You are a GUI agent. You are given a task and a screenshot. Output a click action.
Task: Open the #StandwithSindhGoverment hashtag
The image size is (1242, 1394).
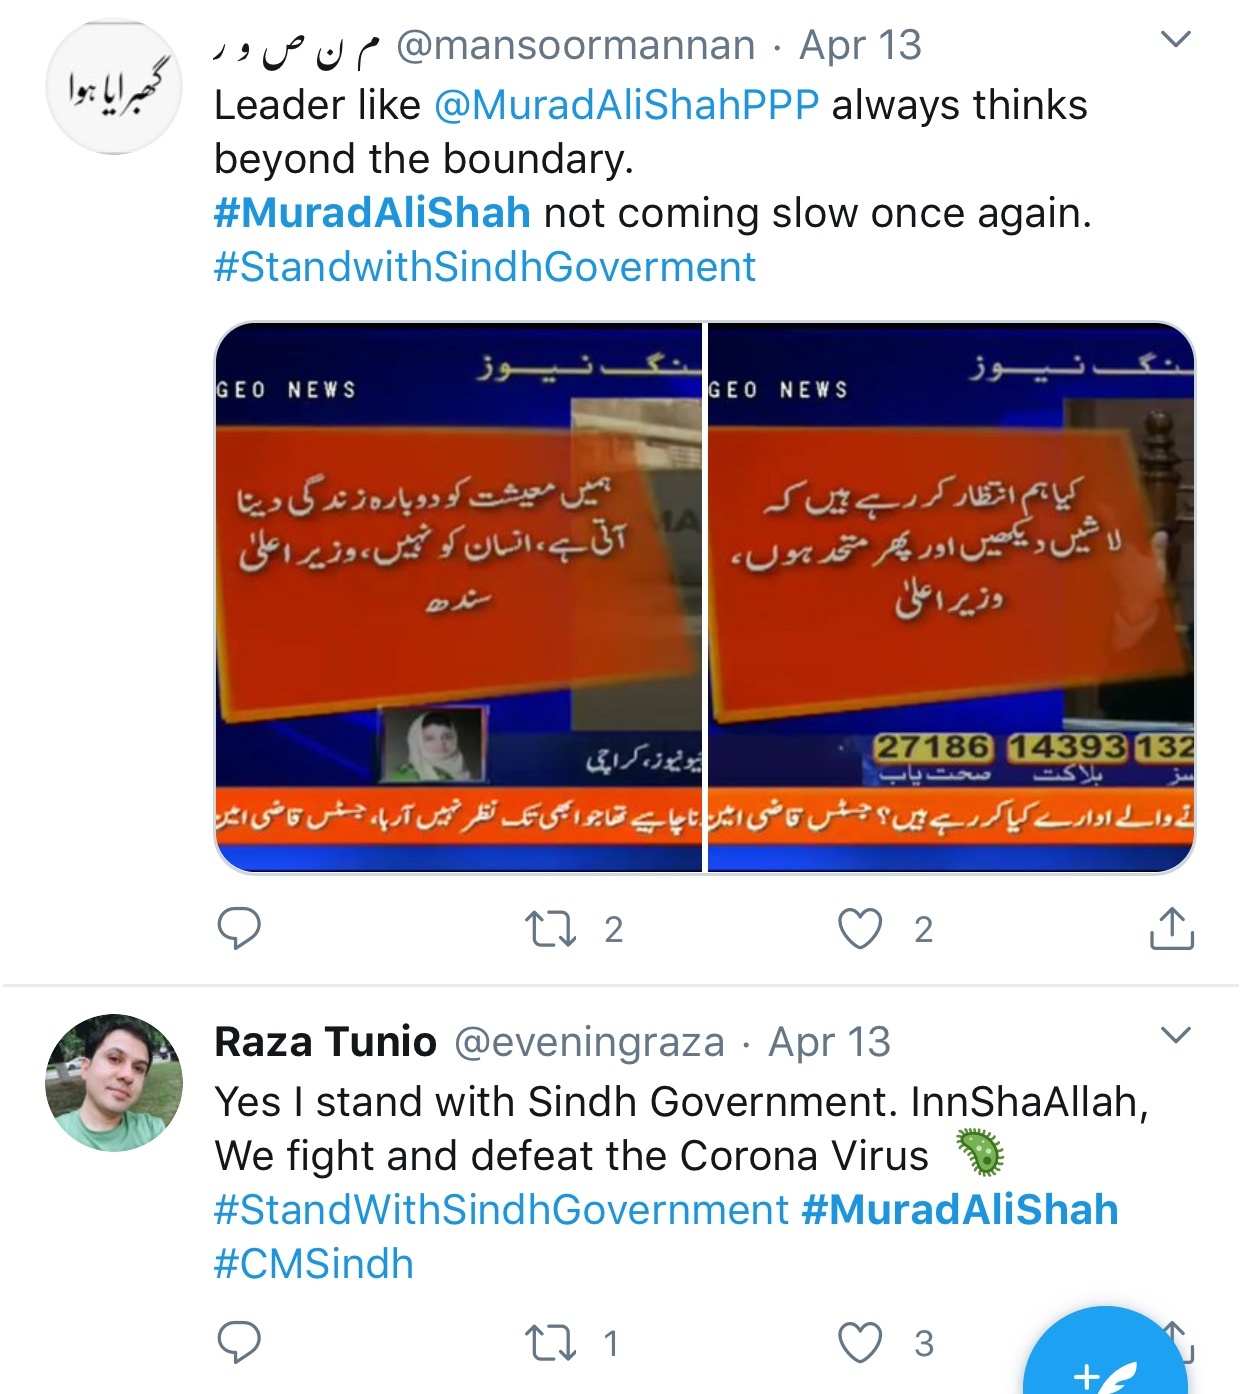pyautogui.click(x=485, y=267)
